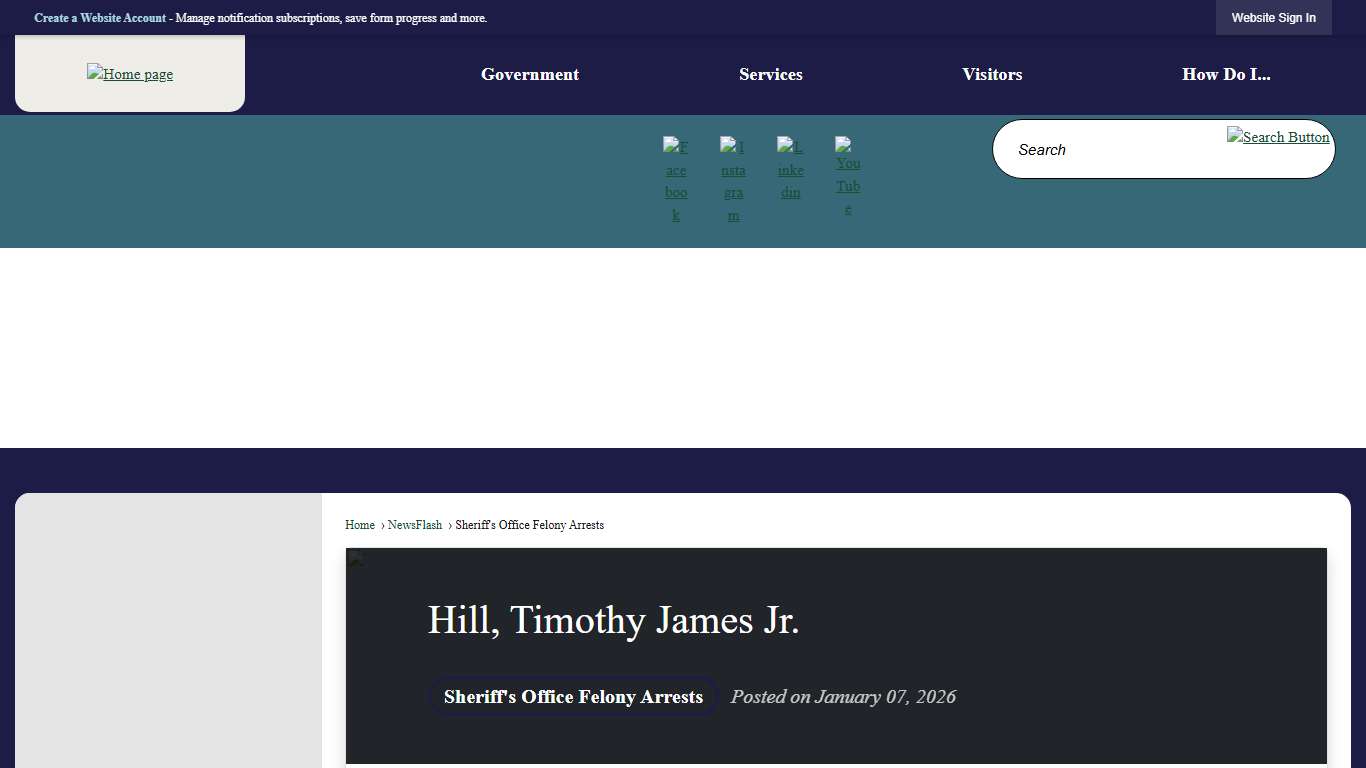Click the Website Sign In button
The height and width of the screenshot is (768, 1366).
[x=1273, y=17]
